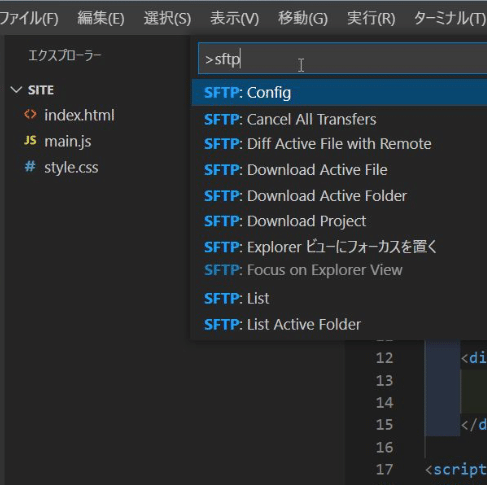Pick SFTP: Download Active File
The image size is (487, 485).
[339, 170]
